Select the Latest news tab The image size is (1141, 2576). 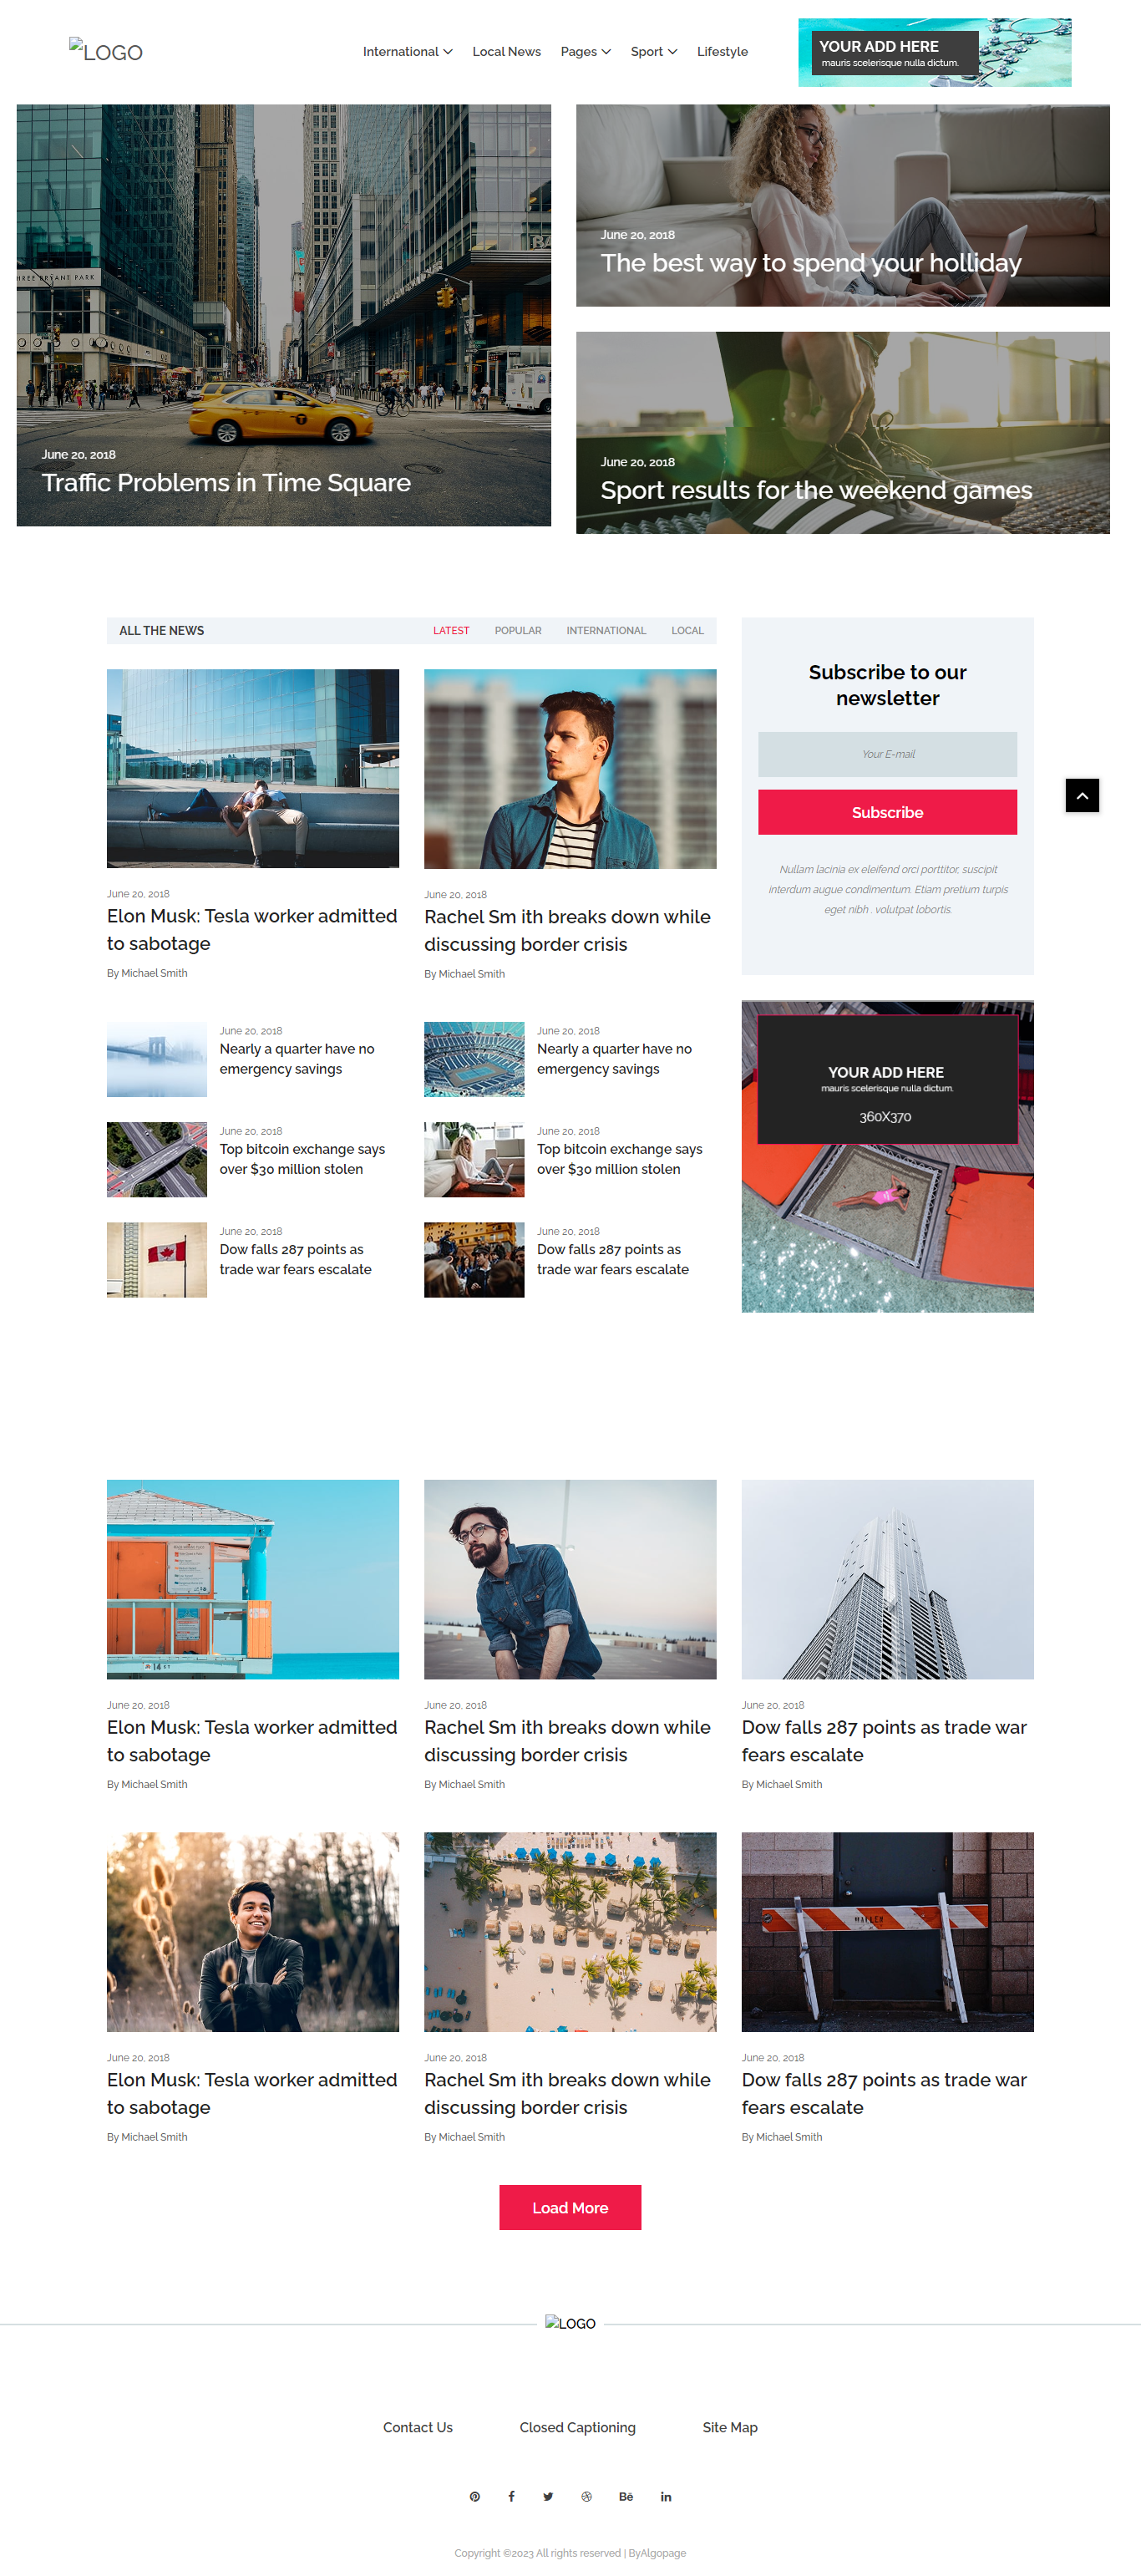[x=451, y=630]
